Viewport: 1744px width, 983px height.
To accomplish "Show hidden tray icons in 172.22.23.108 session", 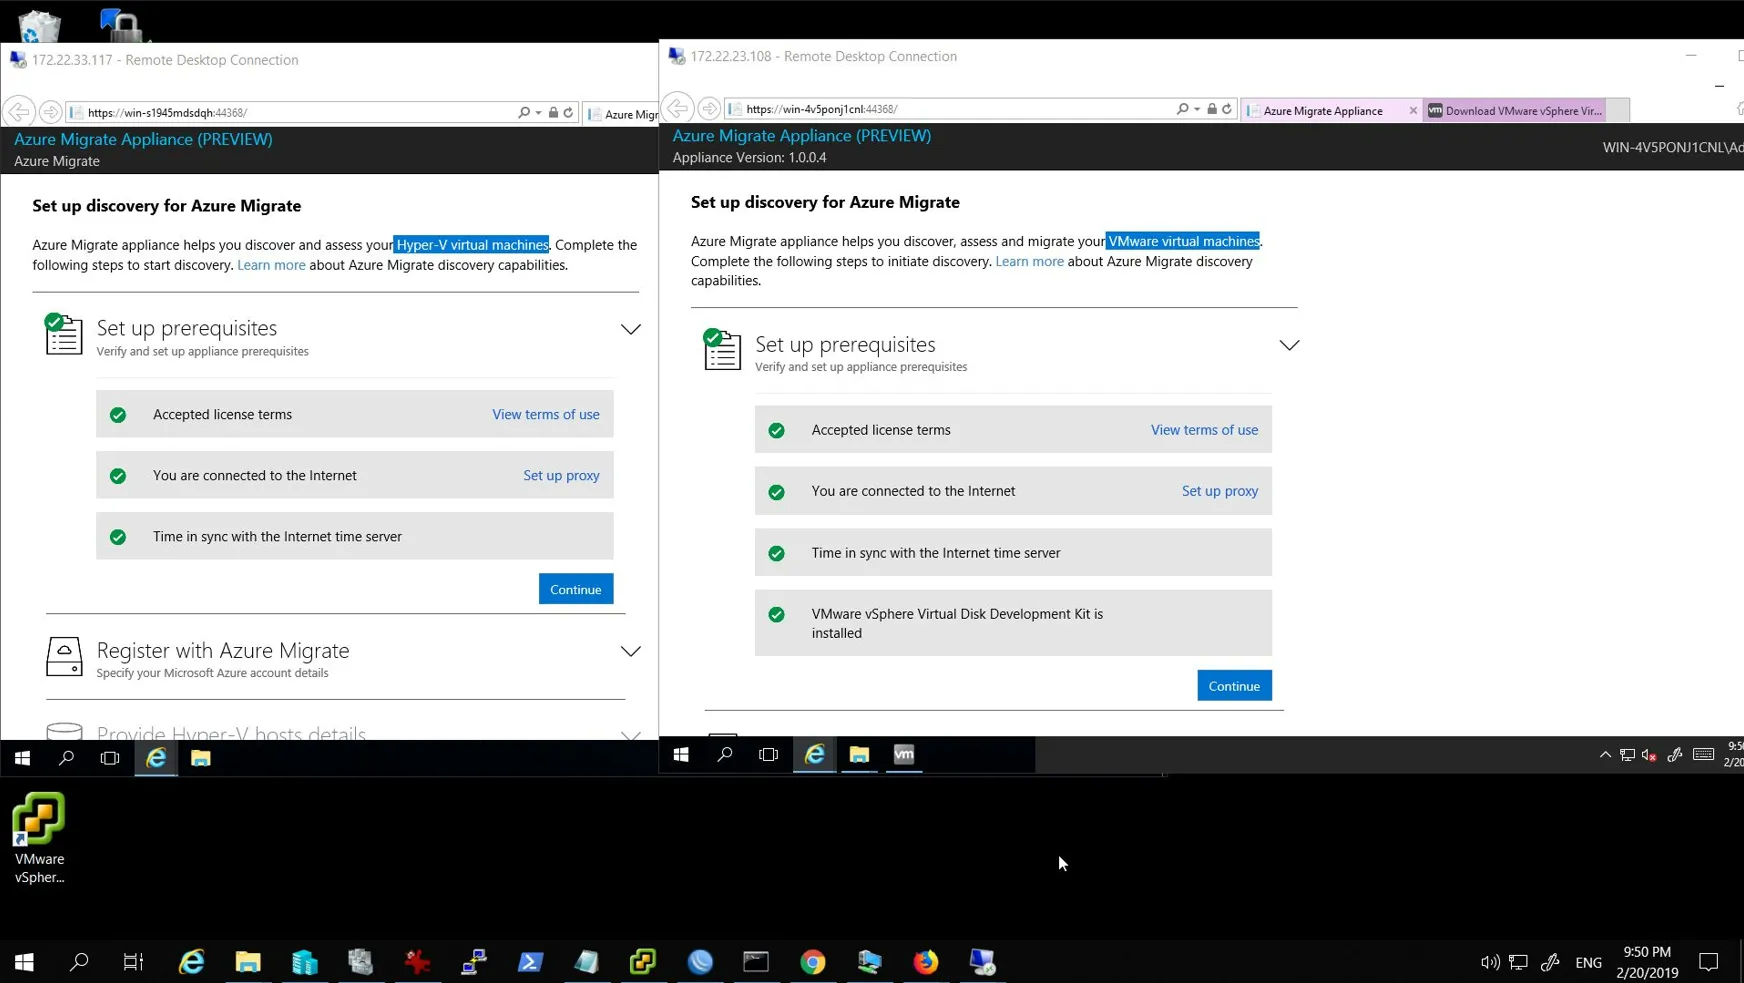I will [x=1605, y=755].
